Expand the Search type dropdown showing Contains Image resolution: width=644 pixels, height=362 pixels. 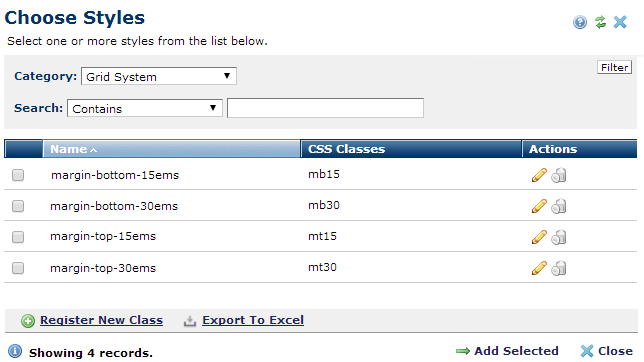[145, 108]
